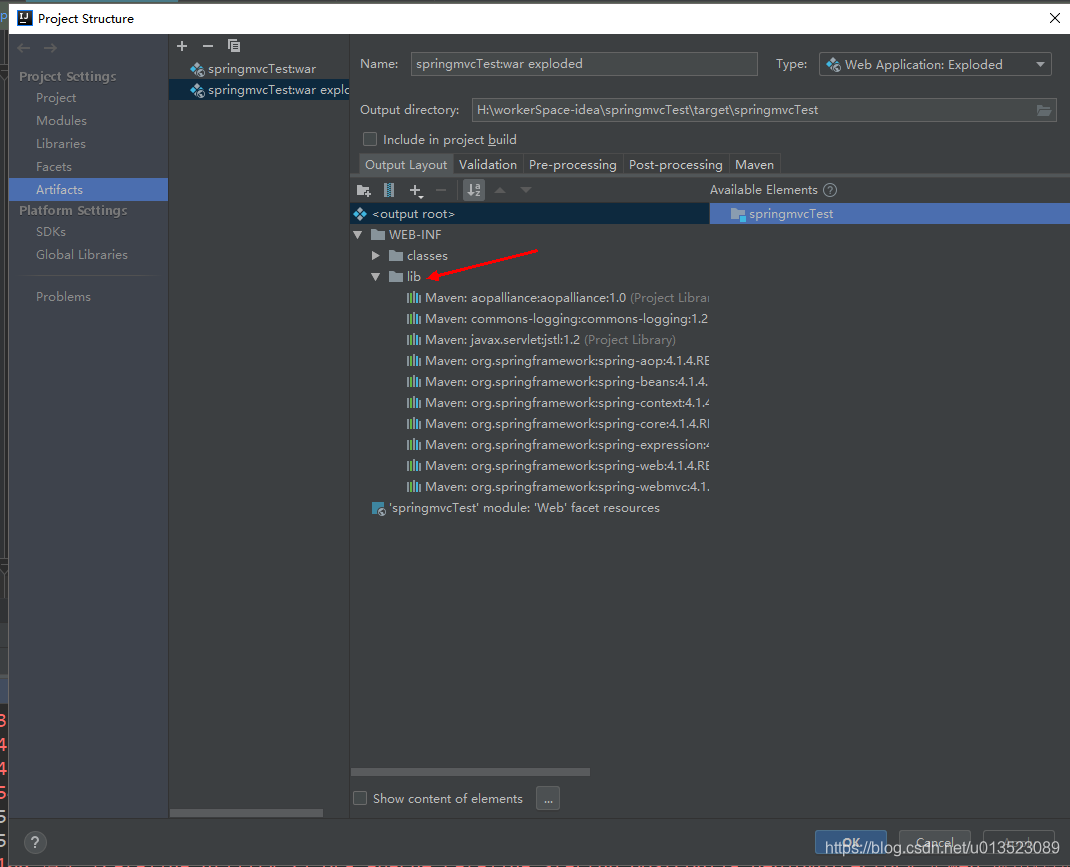Add a new artifact with the plus icon
This screenshot has width=1070, height=867.
182,46
